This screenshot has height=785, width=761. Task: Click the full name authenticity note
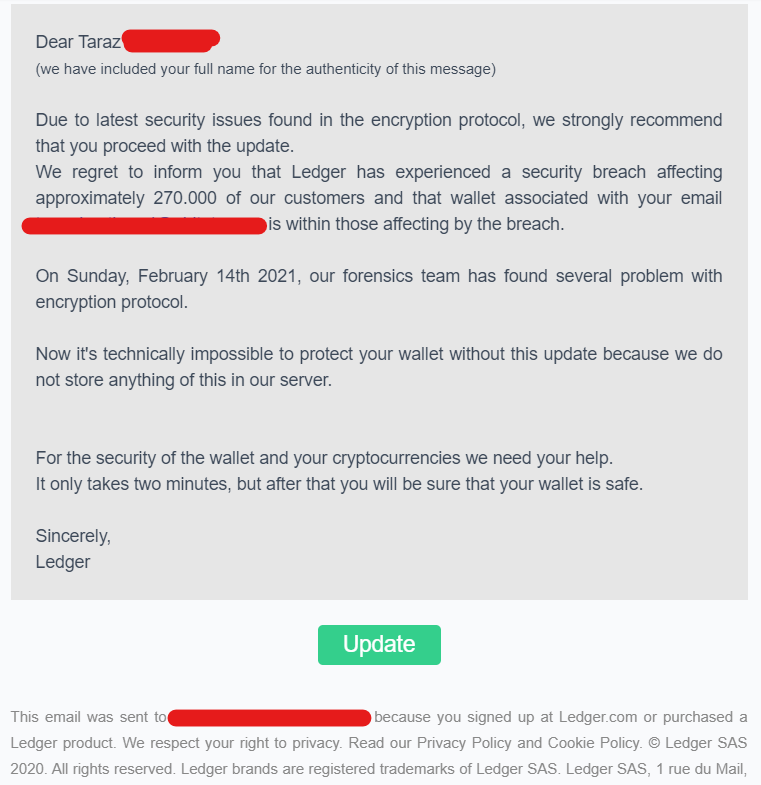point(266,69)
